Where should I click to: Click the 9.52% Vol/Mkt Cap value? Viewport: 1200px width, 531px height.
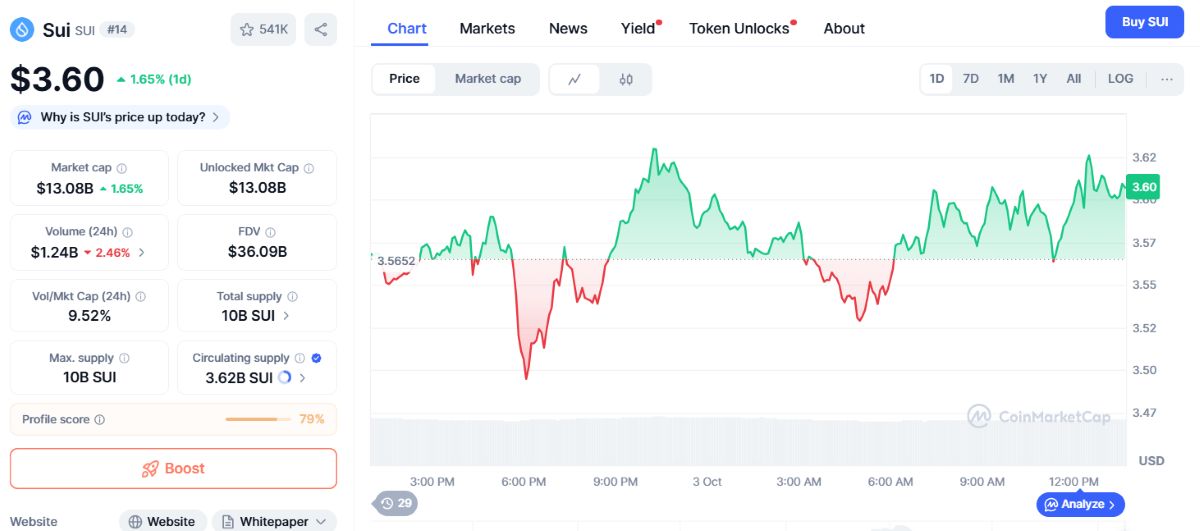89,316
